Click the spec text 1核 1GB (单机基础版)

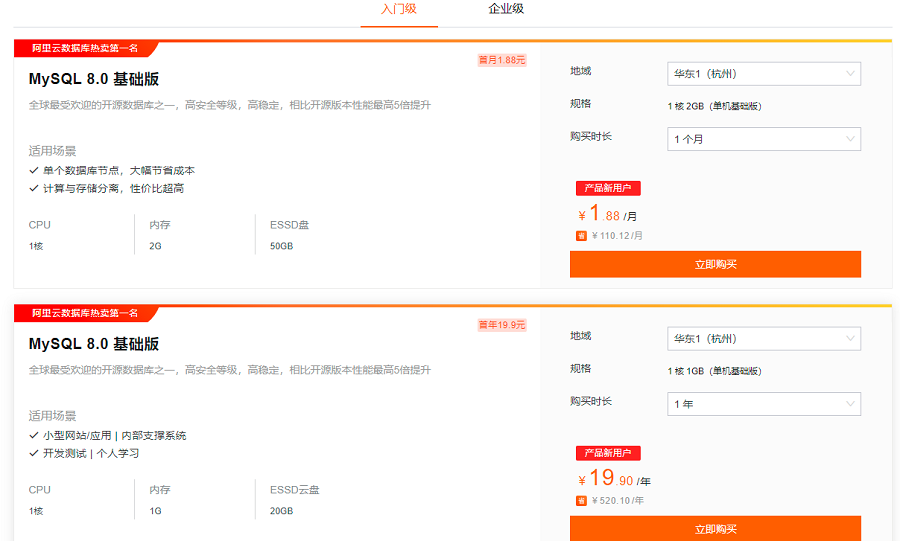coord(715,371)
